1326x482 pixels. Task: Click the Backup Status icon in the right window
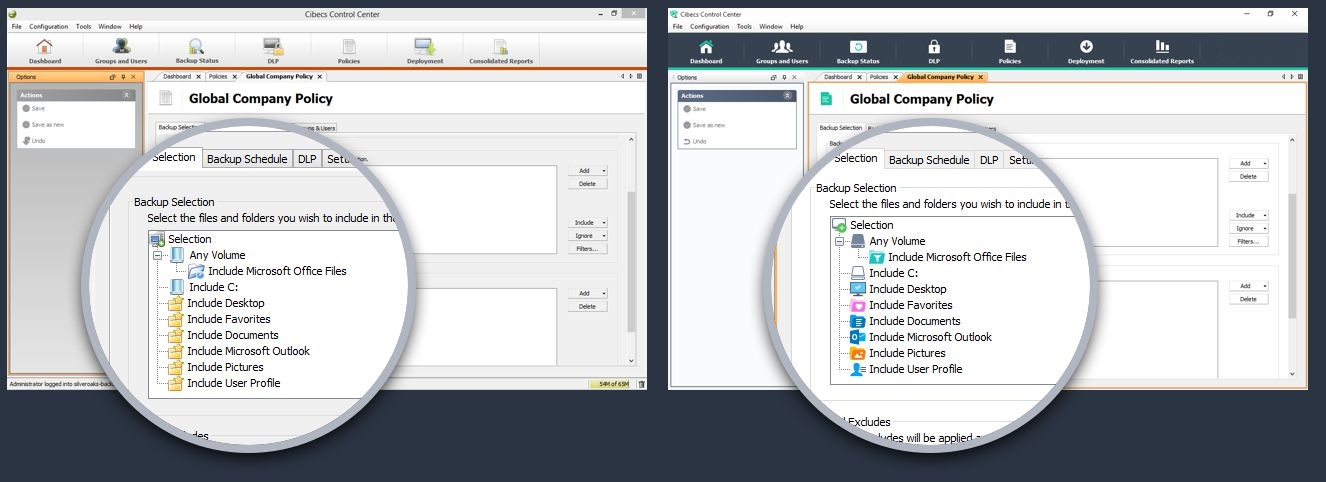point(857,48)
